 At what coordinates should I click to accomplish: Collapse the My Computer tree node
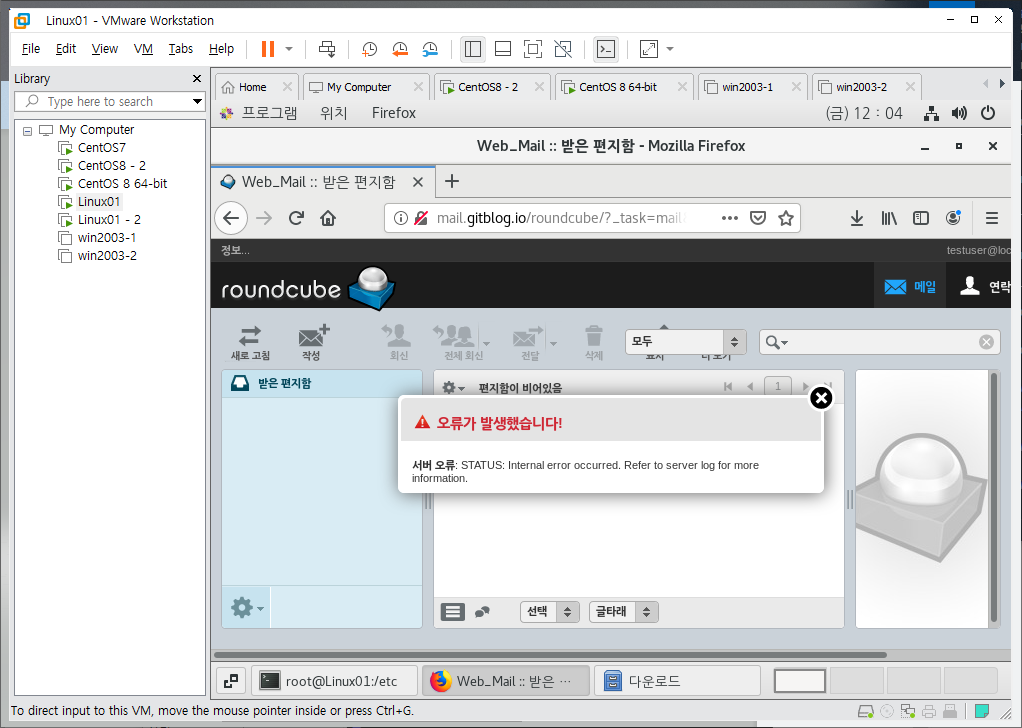click(27, 130)
